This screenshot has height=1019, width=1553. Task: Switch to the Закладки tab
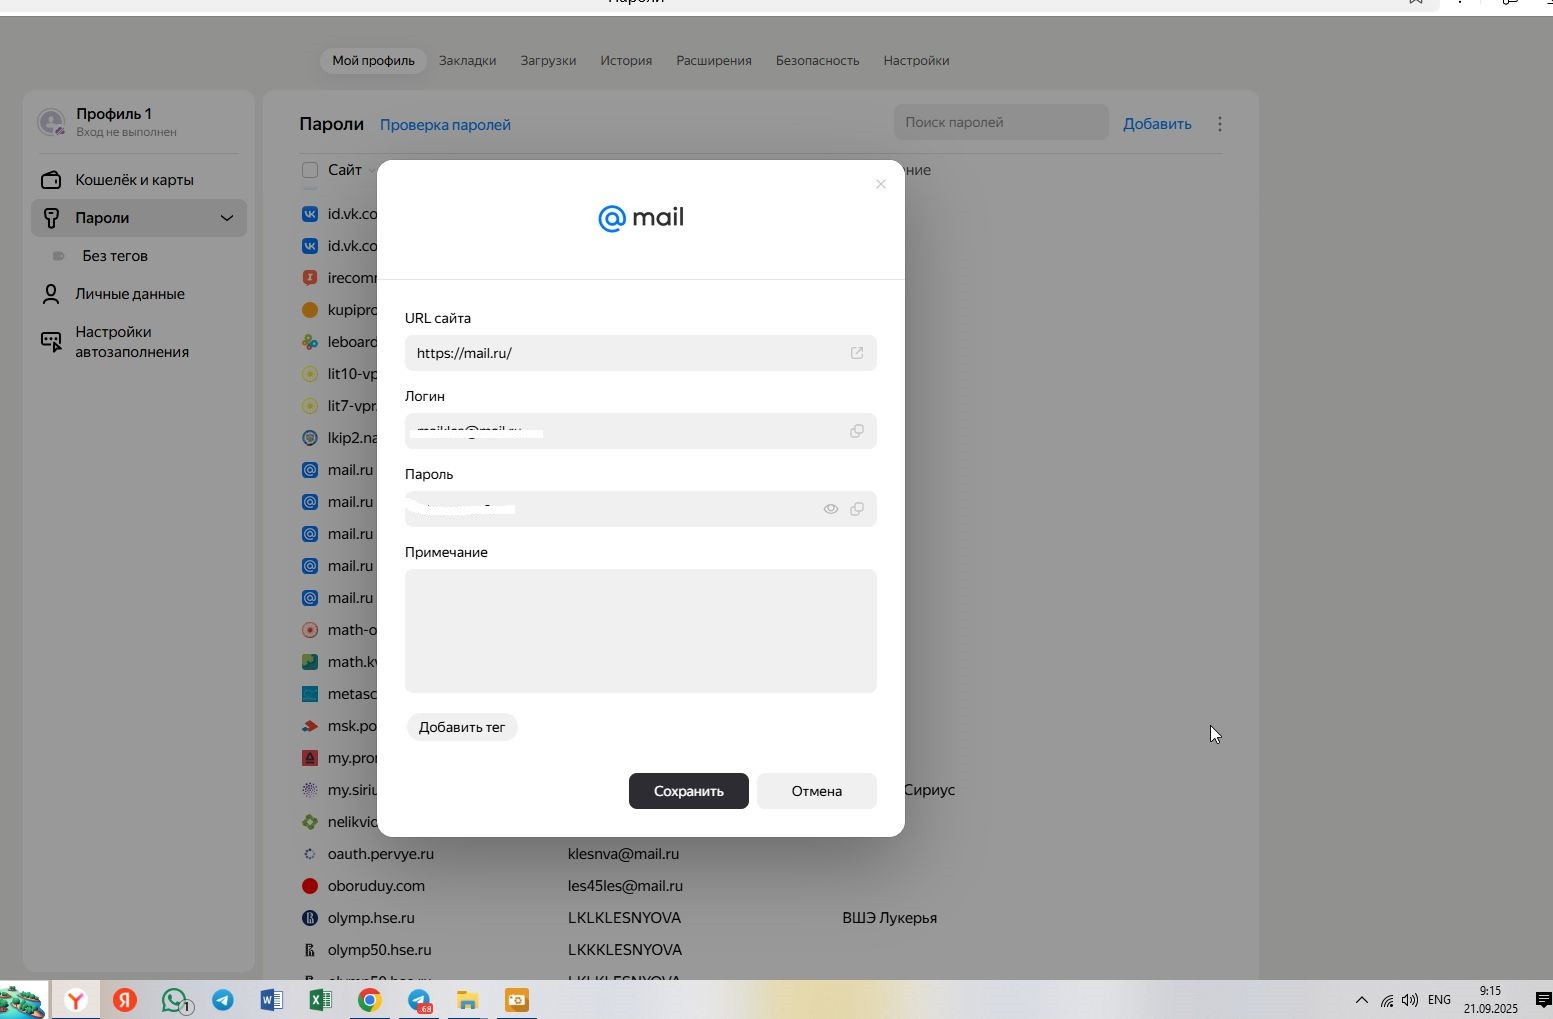click(467, 61)
